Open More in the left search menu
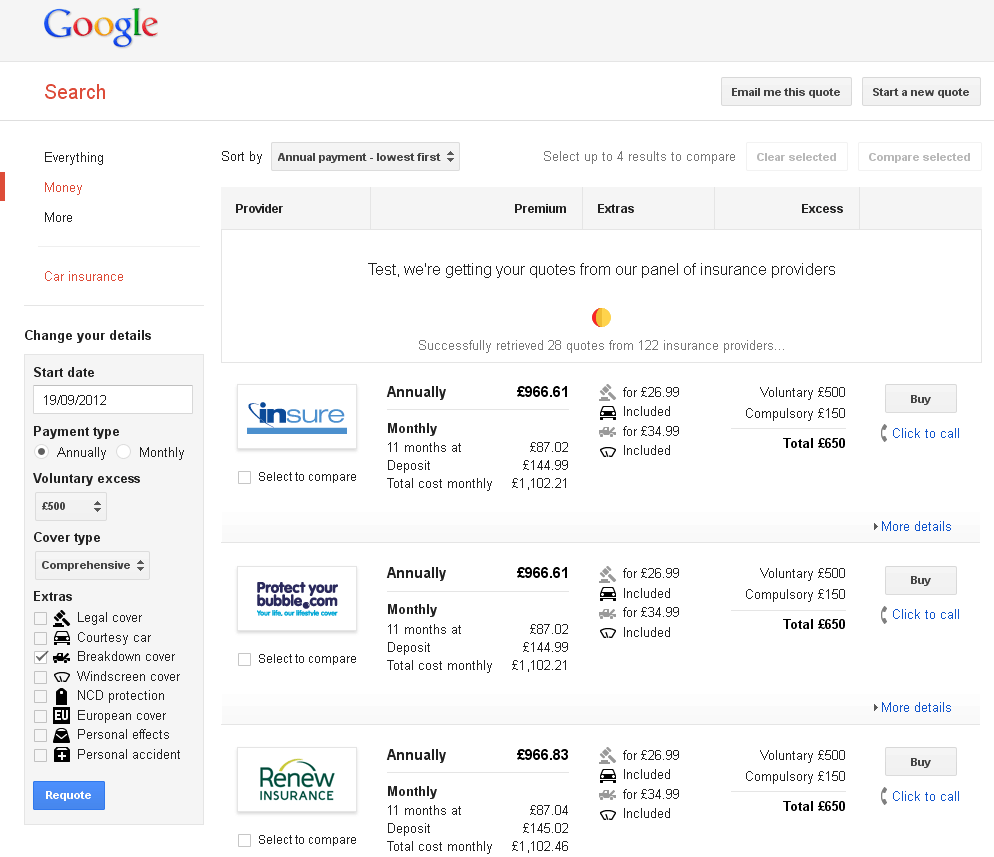This screenshot has width=994, height=857. pos(58,217)
